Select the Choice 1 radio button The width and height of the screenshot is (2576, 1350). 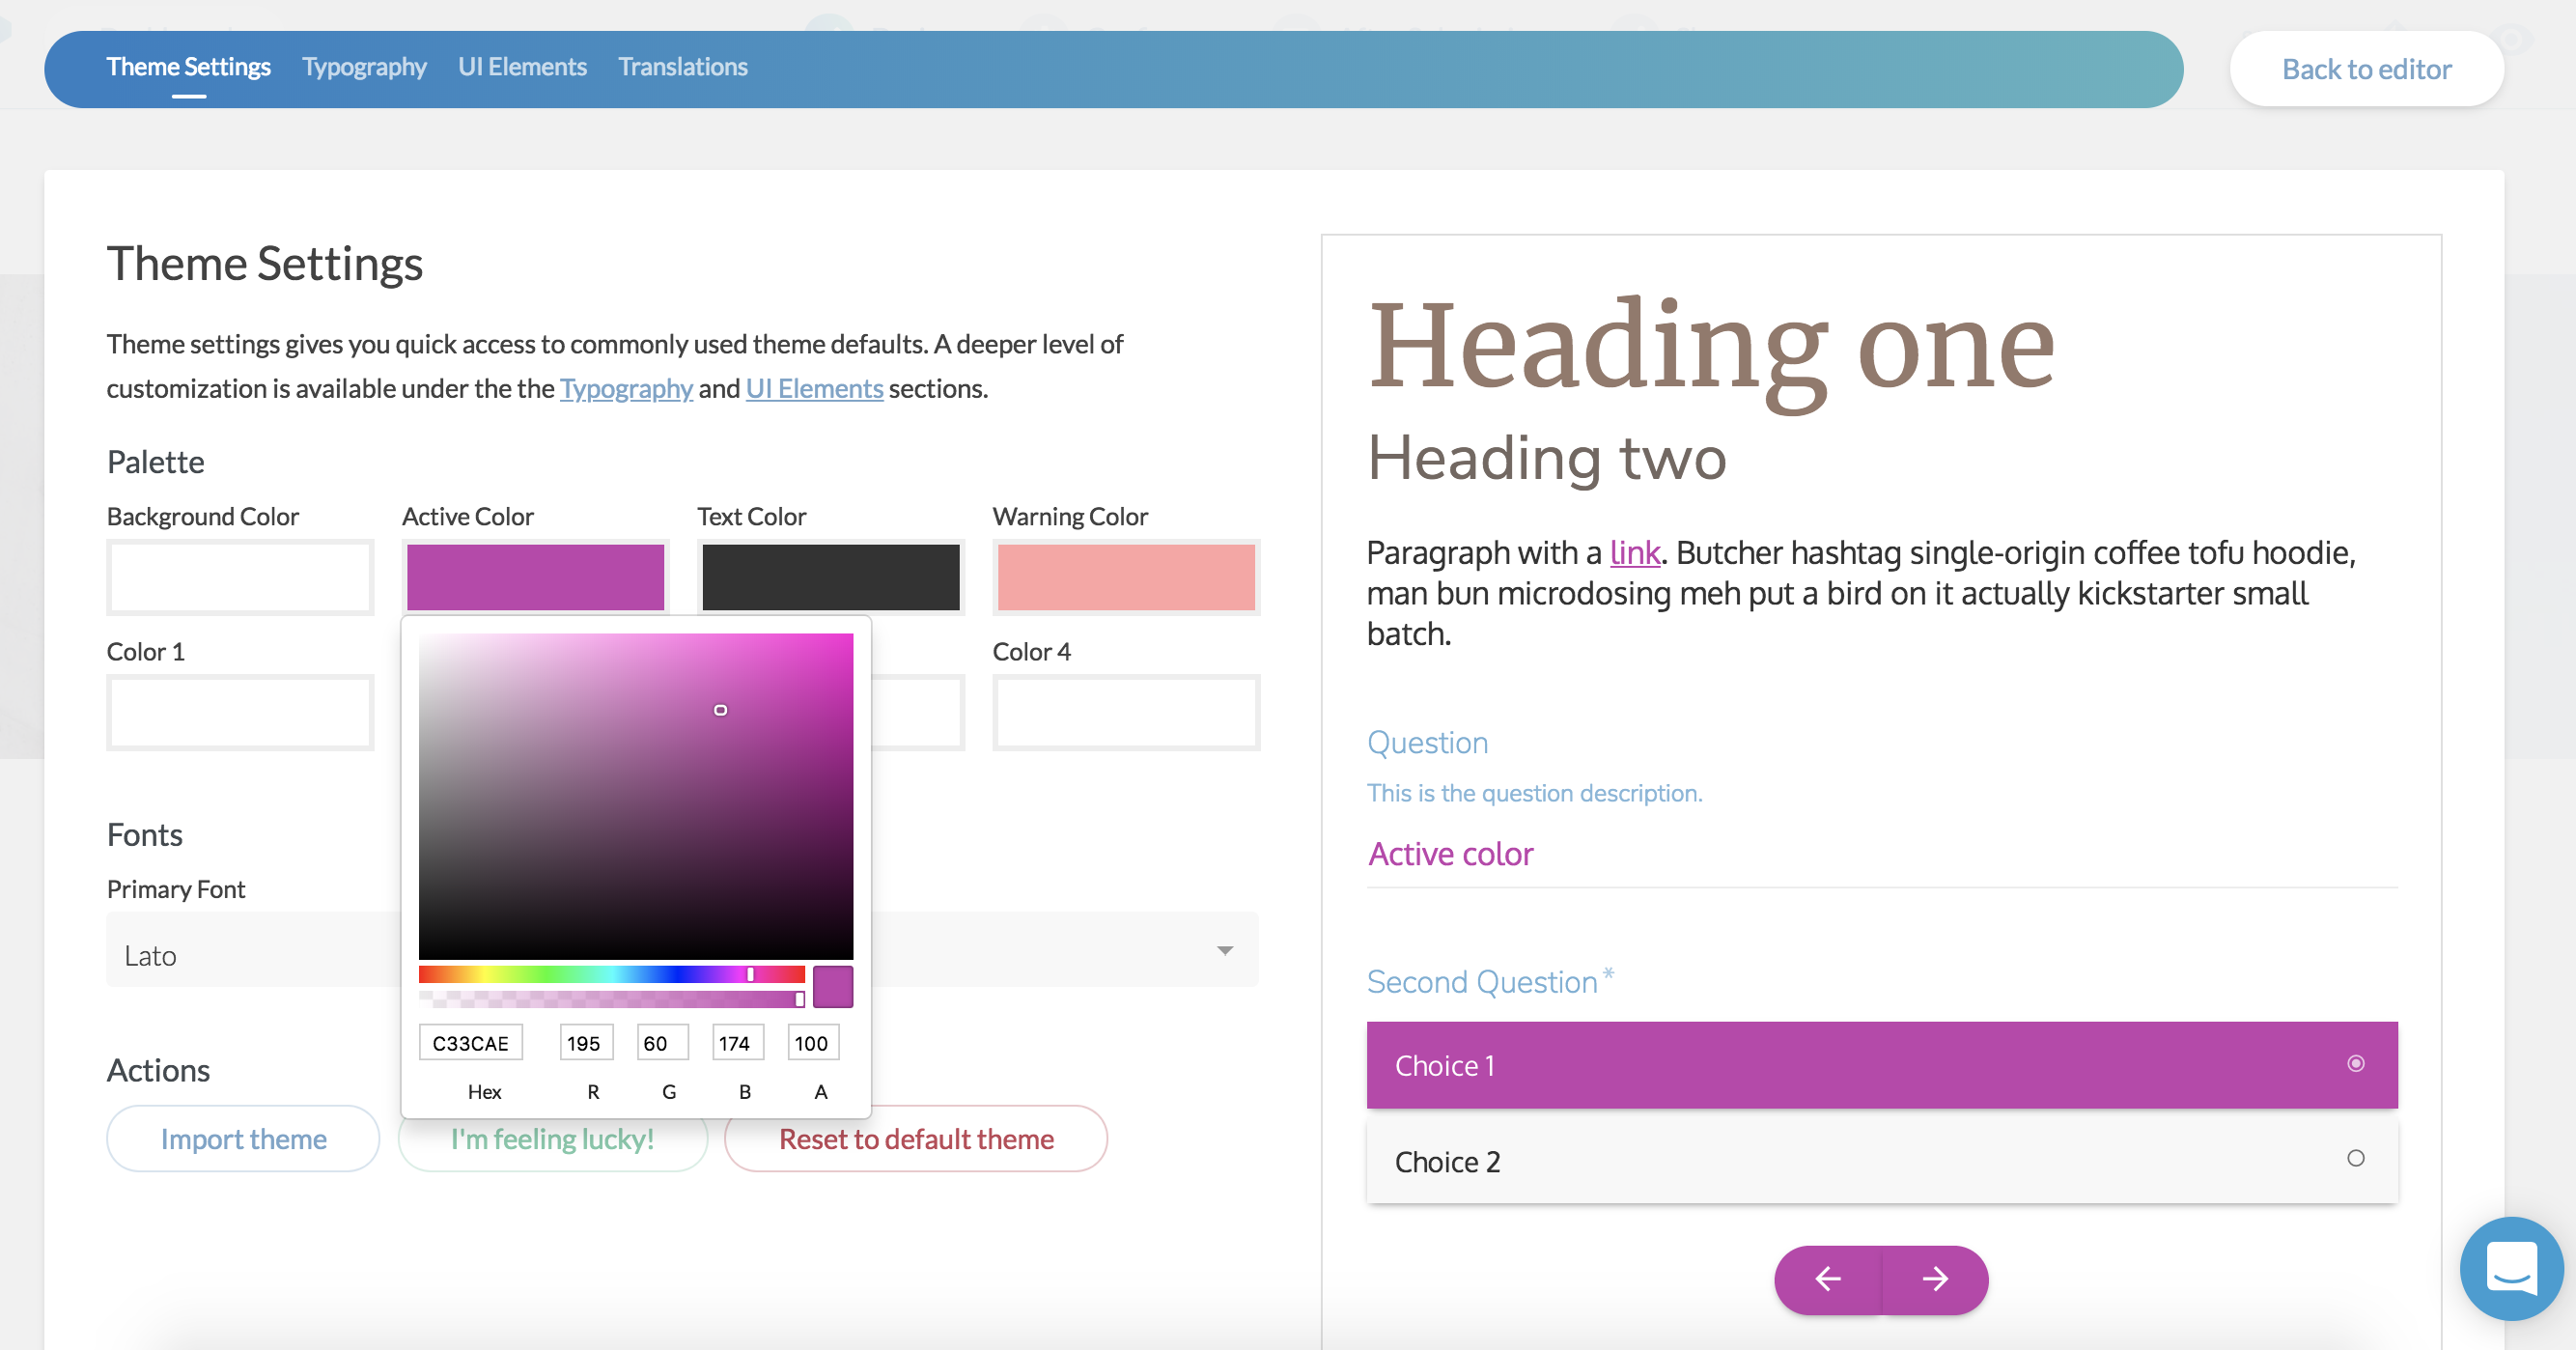(2358, 1062)
